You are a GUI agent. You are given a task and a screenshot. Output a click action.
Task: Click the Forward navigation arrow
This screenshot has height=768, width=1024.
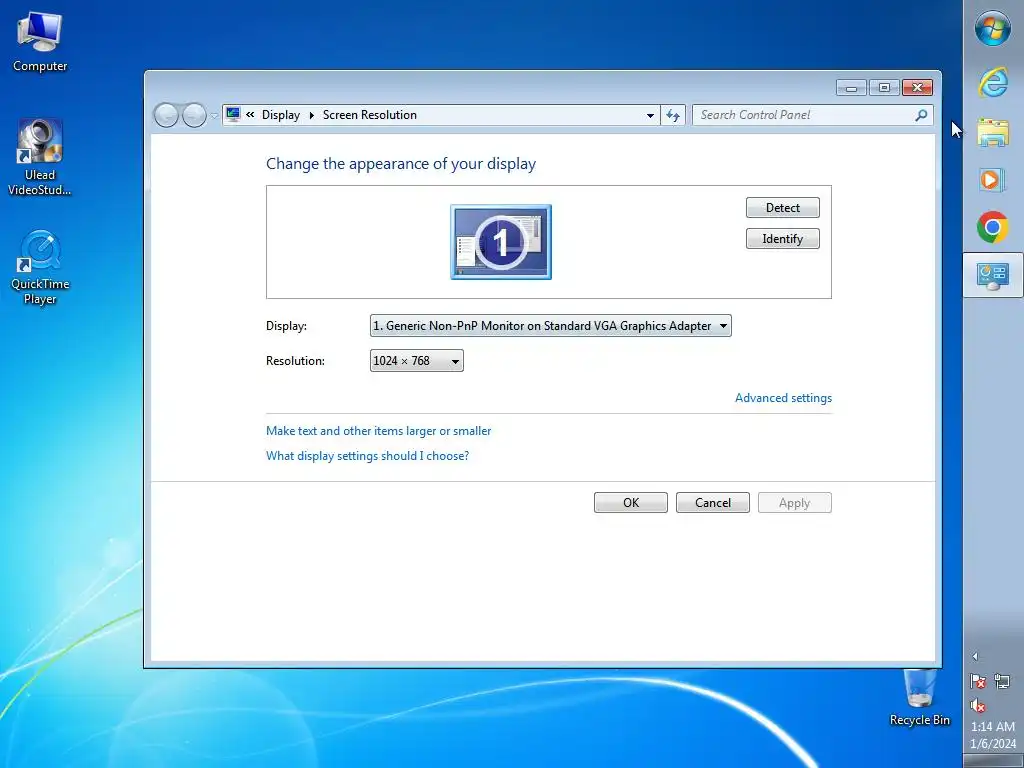click(x=194, y=116)
